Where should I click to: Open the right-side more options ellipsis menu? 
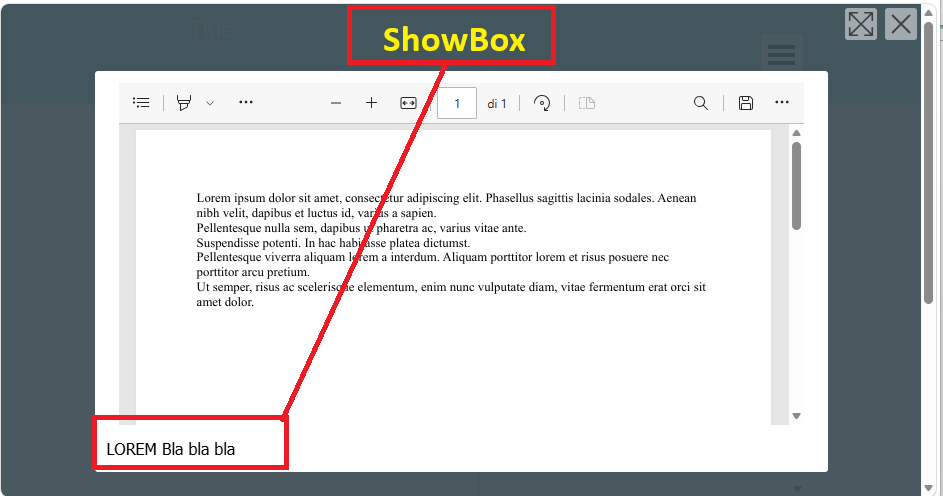[x=782, y=103]
